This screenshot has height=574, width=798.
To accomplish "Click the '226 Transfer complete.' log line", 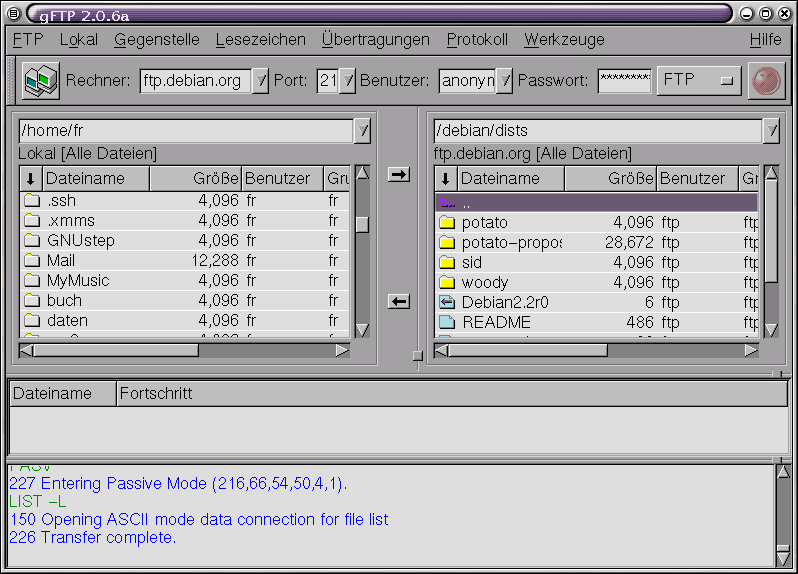I will pos(93,537).
